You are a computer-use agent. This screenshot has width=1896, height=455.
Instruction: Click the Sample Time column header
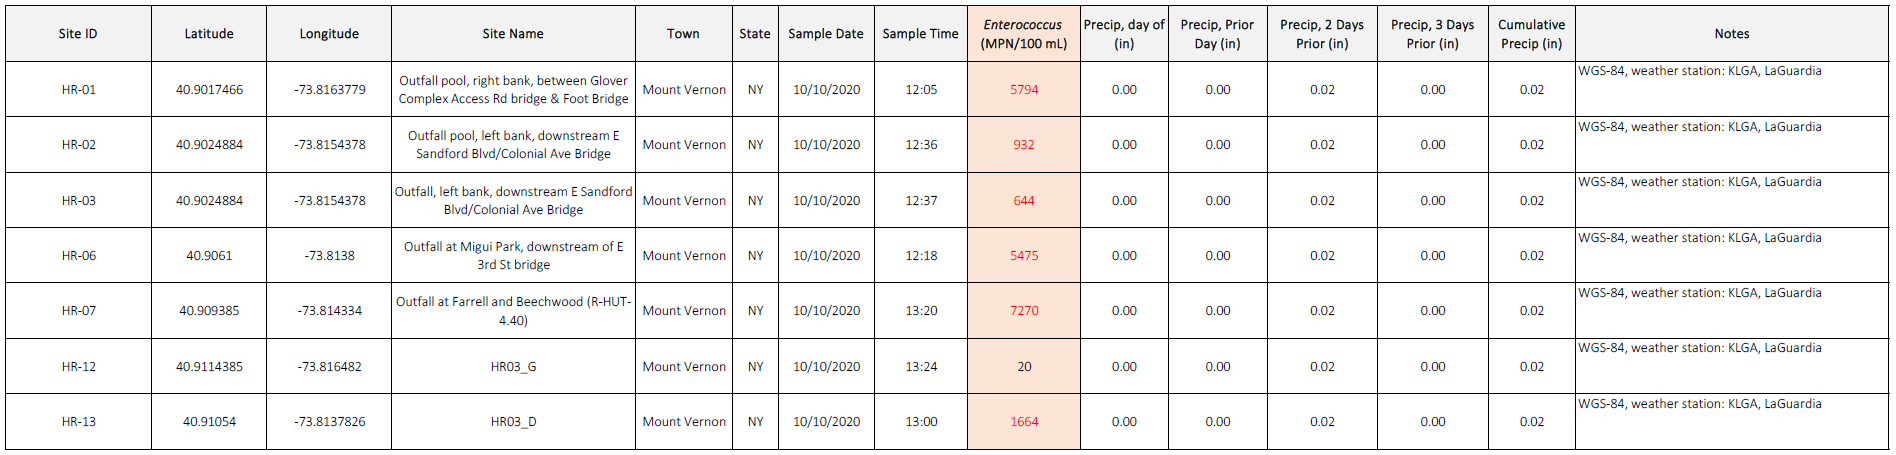click(x=920, y=34)
